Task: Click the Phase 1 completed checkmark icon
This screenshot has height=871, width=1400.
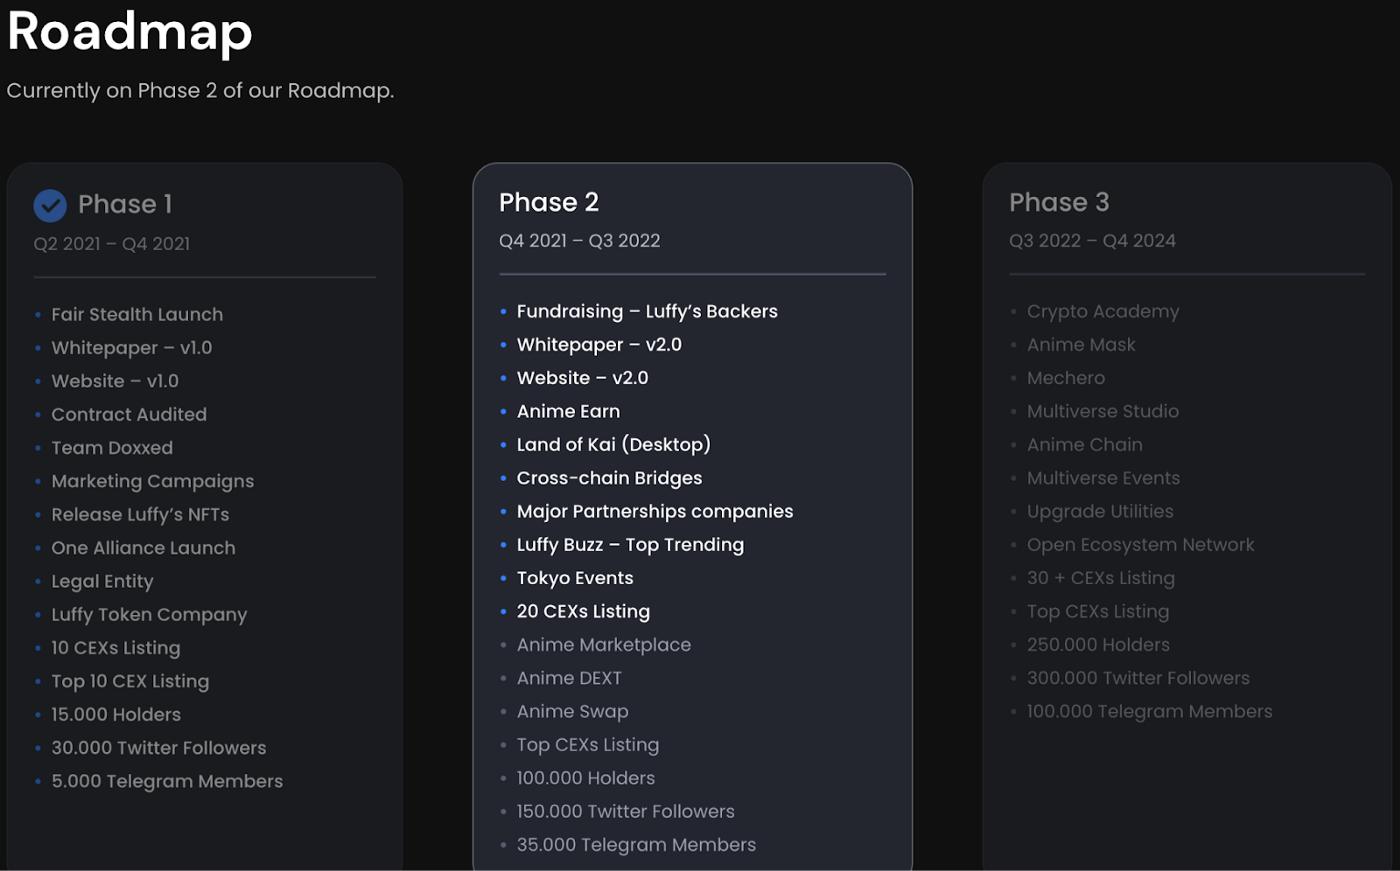Action: tap(50, 205)
